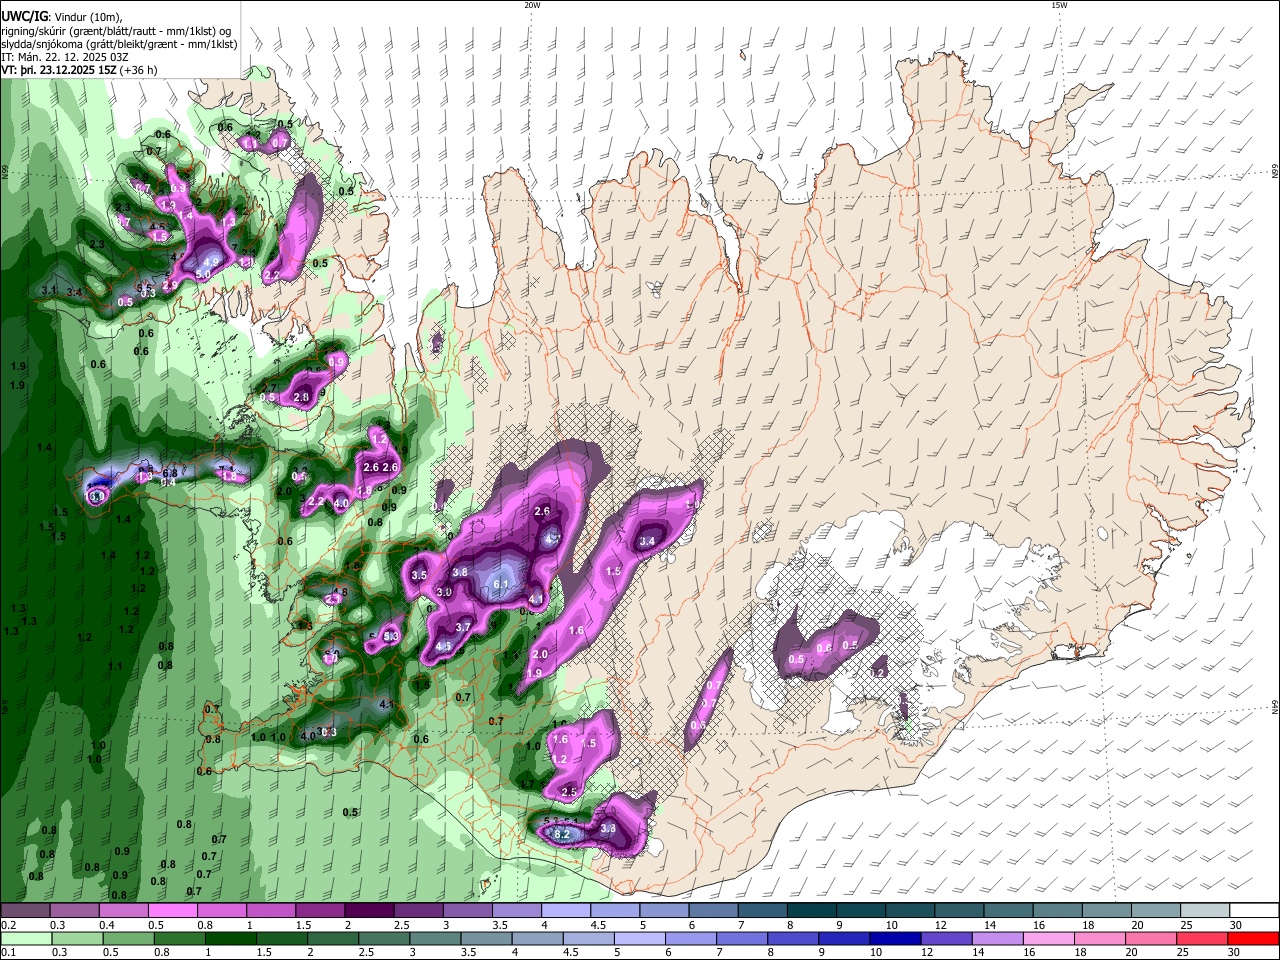Click the 15W longitude label
The image size is (1280, 960).
coord(1059,5)
